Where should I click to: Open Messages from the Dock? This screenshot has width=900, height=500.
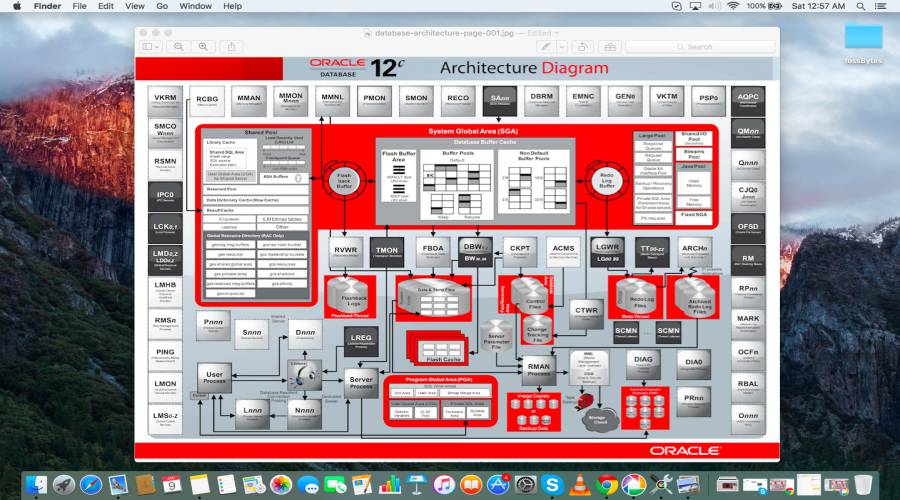[x=308, y=486]
